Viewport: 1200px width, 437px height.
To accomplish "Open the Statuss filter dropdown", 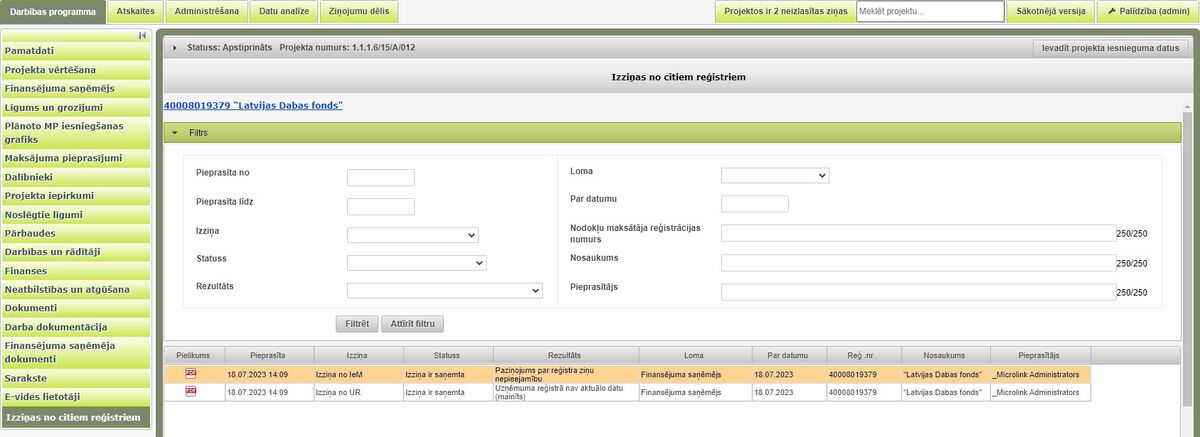I will [416, 263].
